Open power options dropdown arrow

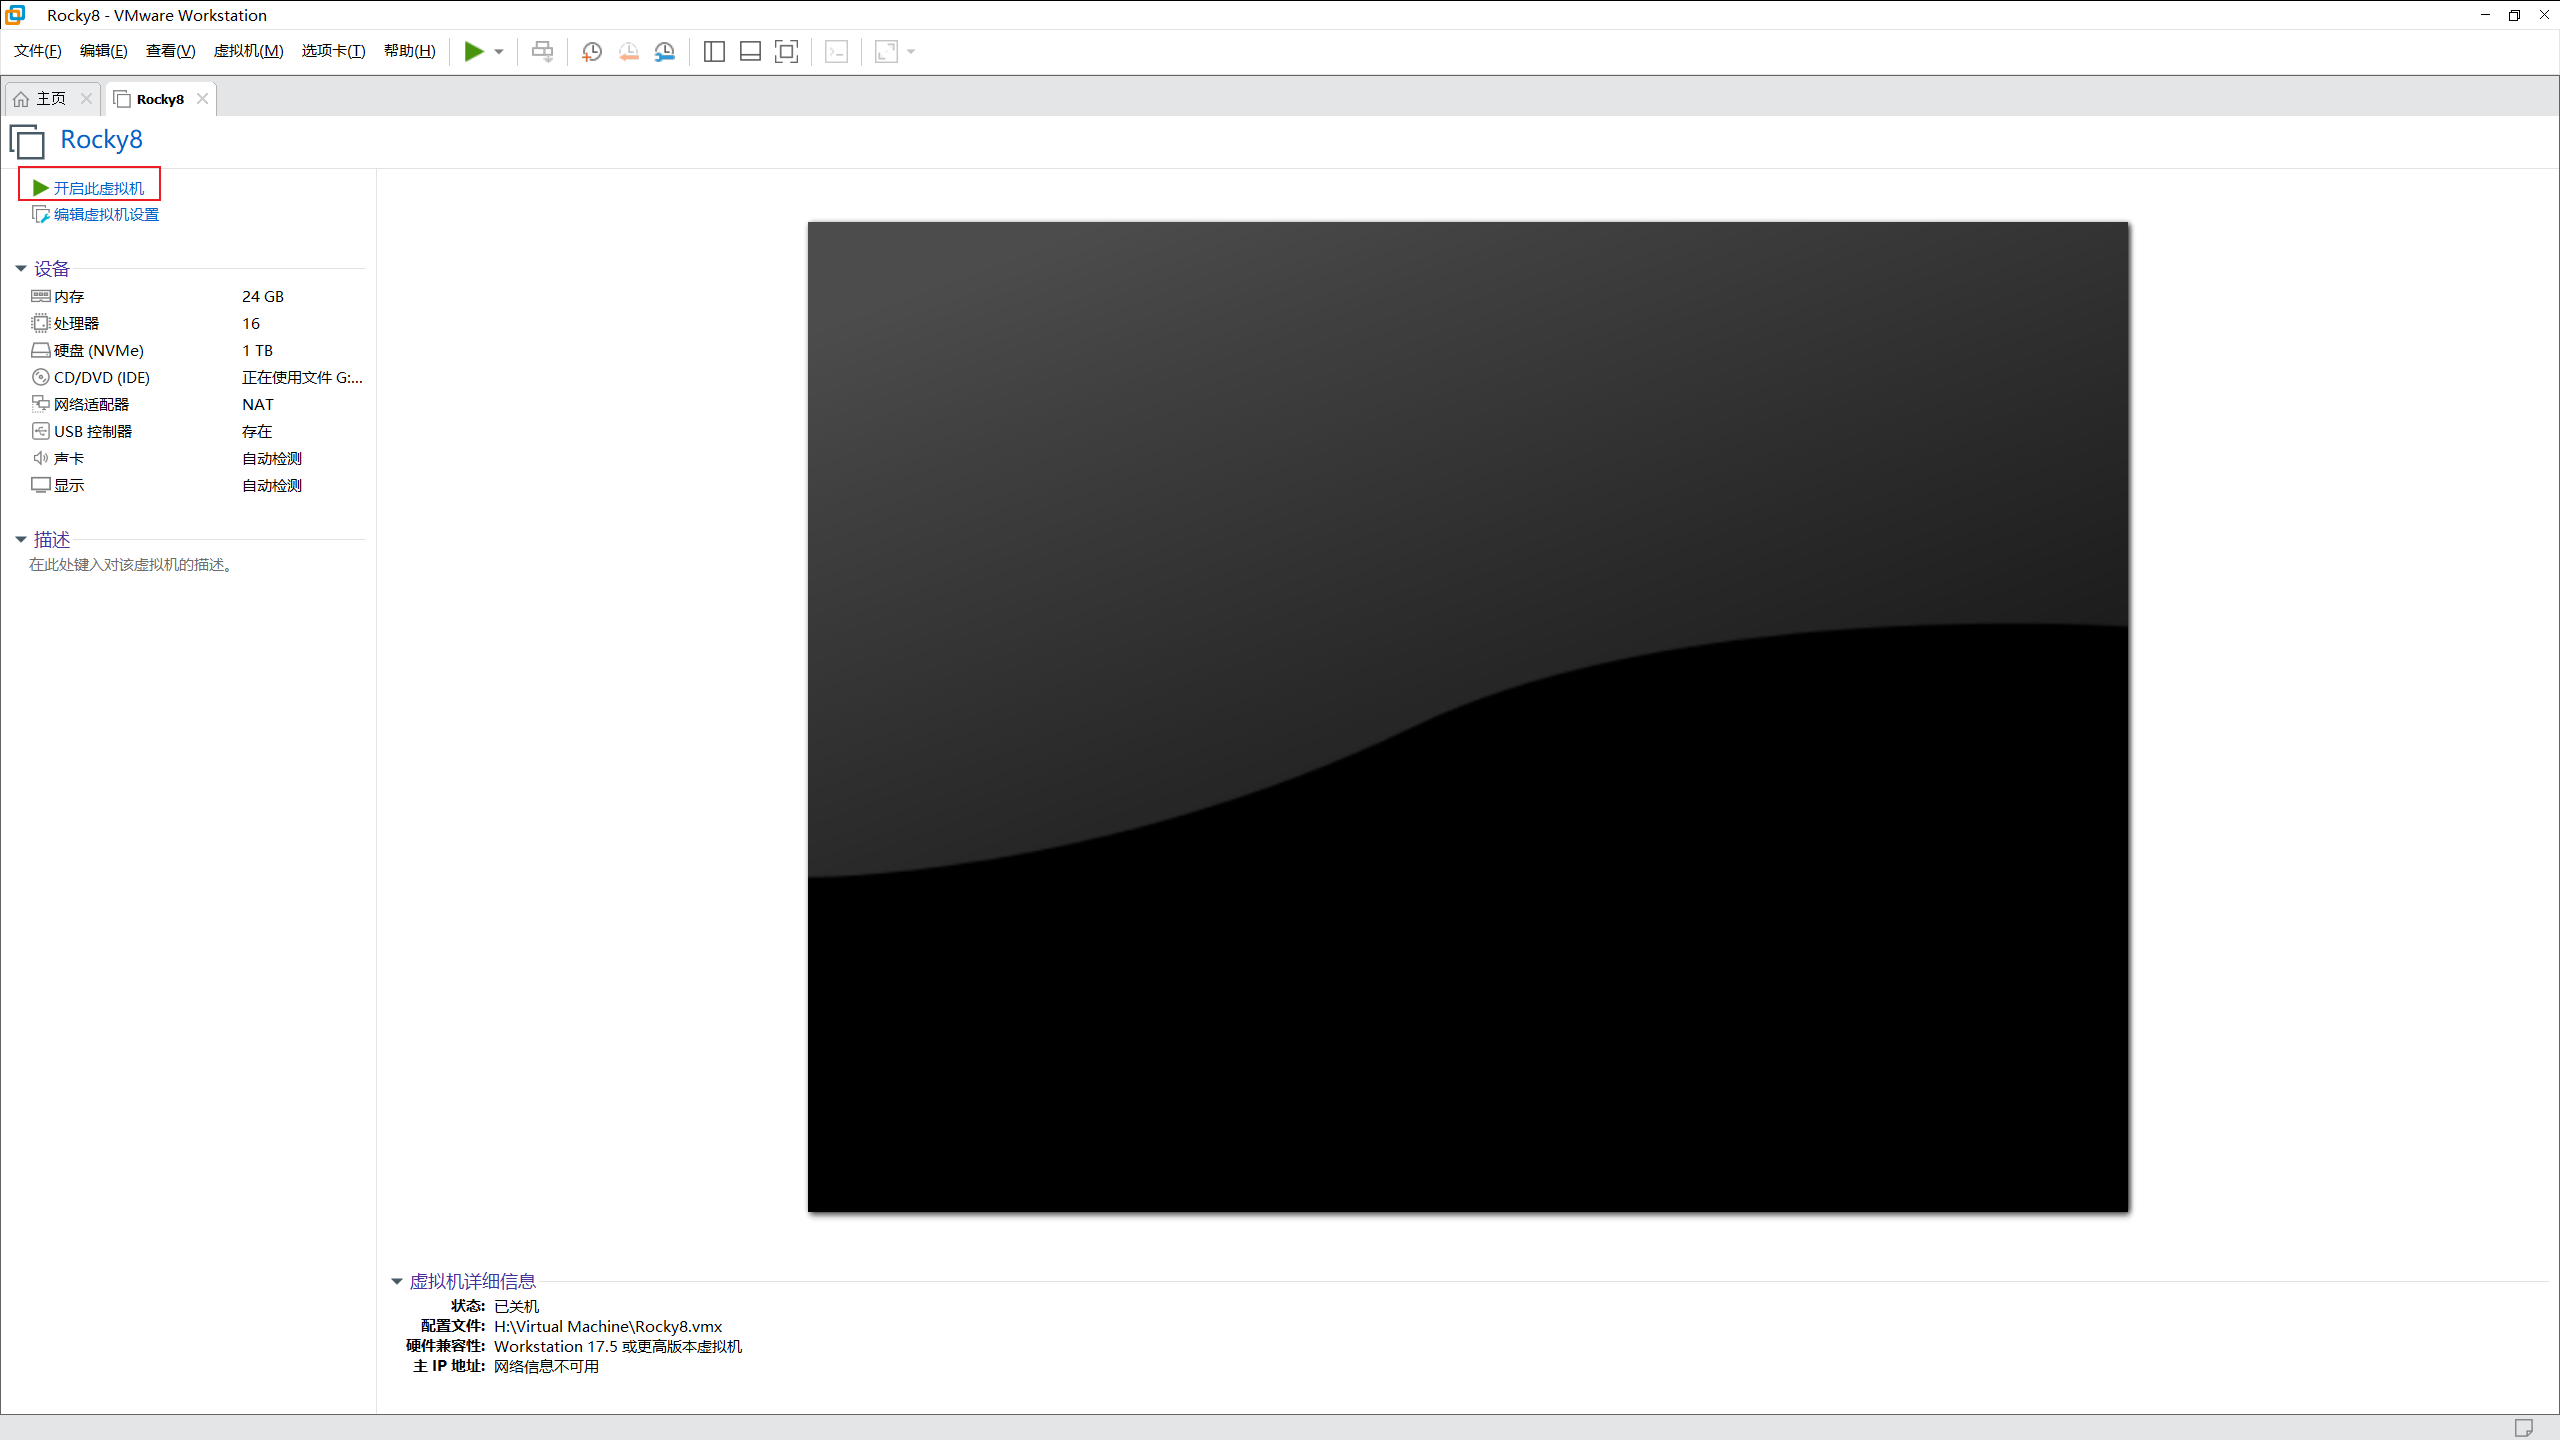(x=499, y=51)
